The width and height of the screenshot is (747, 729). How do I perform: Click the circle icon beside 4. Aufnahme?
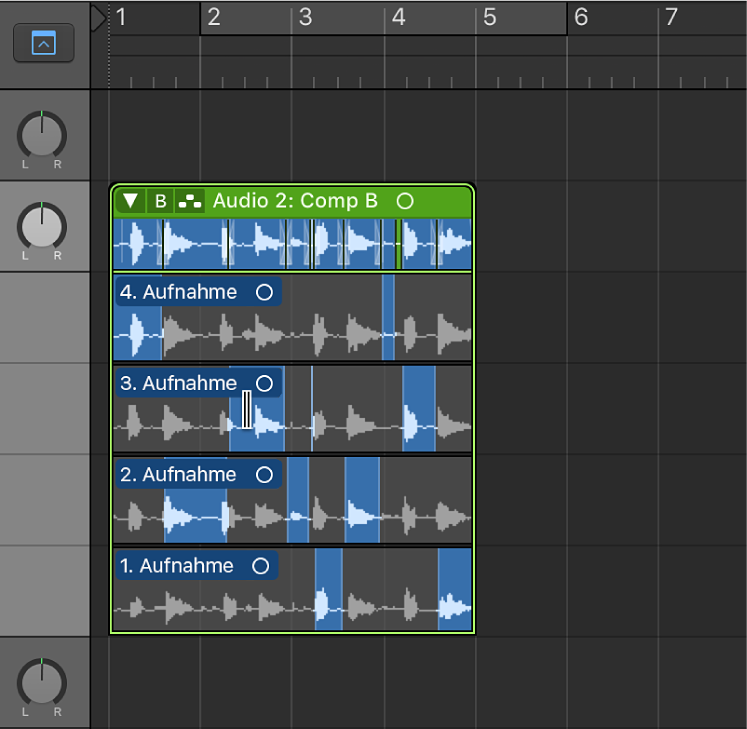pyautogui.click(x=264, y=292)
